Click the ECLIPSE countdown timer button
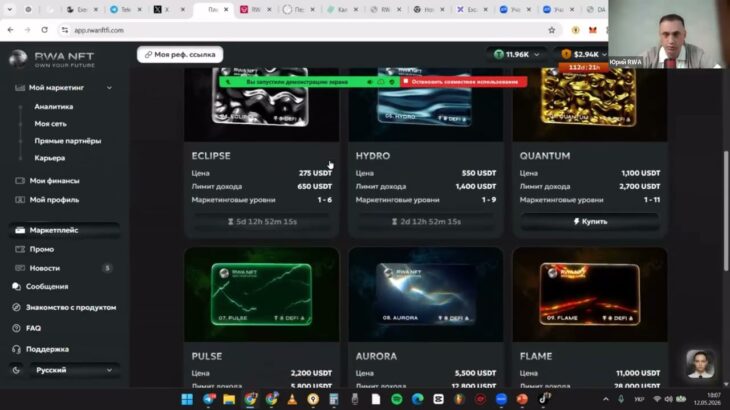 [262, 222]
